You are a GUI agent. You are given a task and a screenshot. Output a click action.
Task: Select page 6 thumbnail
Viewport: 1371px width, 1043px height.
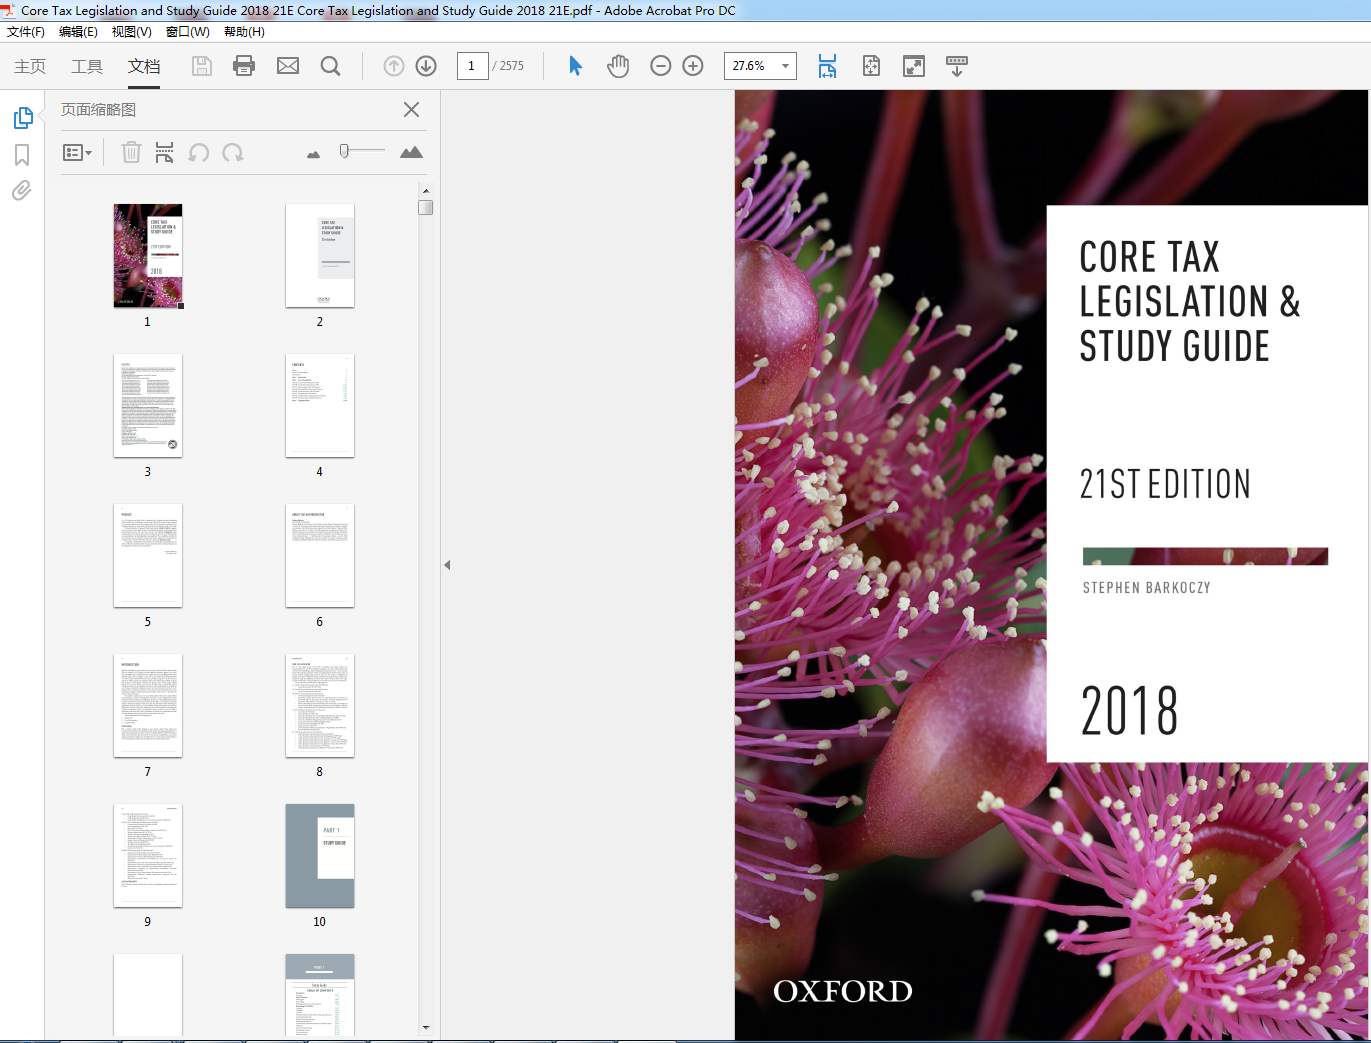[320, 556]
